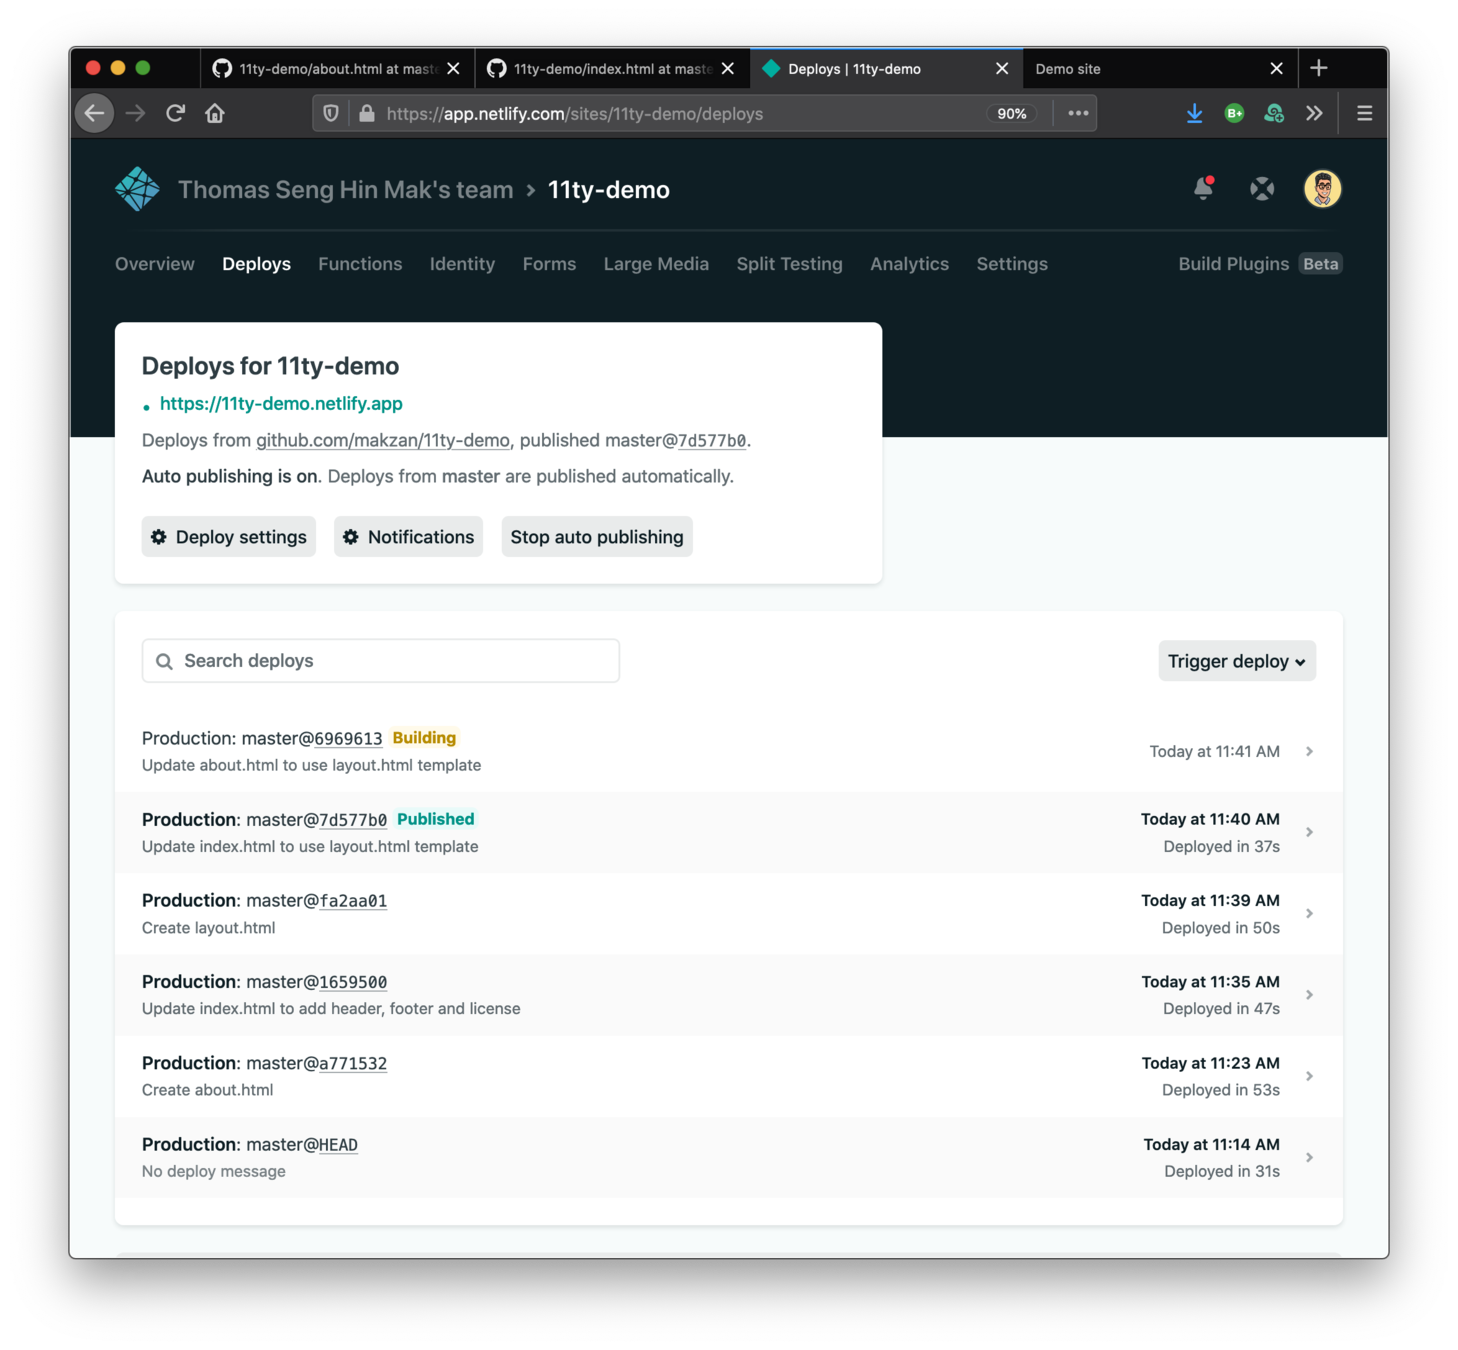Click 'Update about.html to use layout.html template'
This screenshot has height=1350, width=1458.
pyautogui.click(x=312, y=765)
